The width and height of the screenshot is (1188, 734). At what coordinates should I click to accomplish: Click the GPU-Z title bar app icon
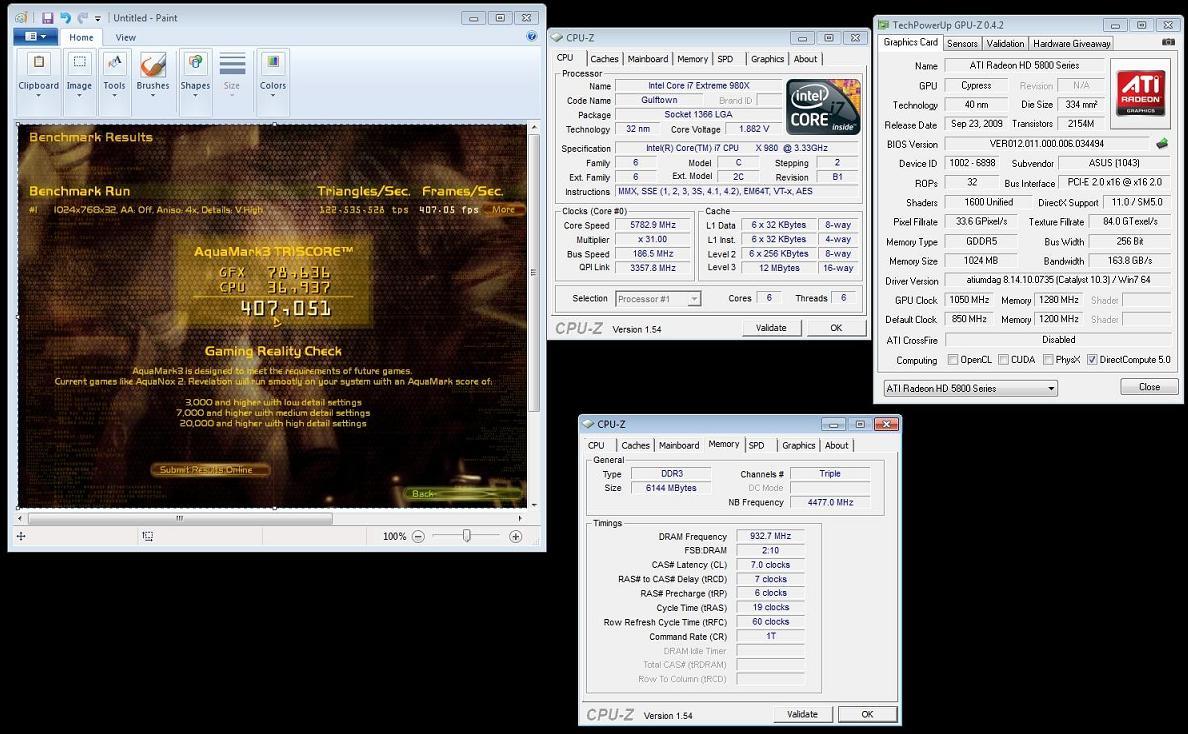883,25
